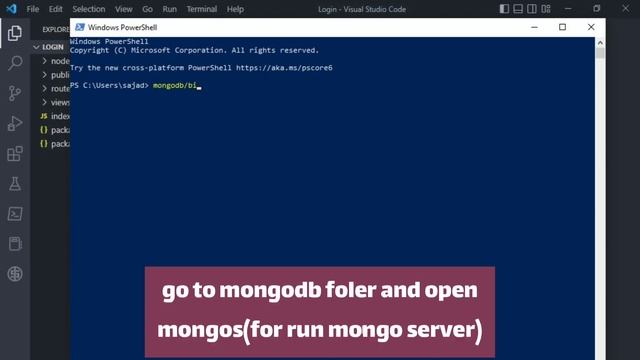The width and height of the screenshot is (640, 360).
Task: Open the Search view in activity bar
Action: pyautogui.click(x=15, y=63)
